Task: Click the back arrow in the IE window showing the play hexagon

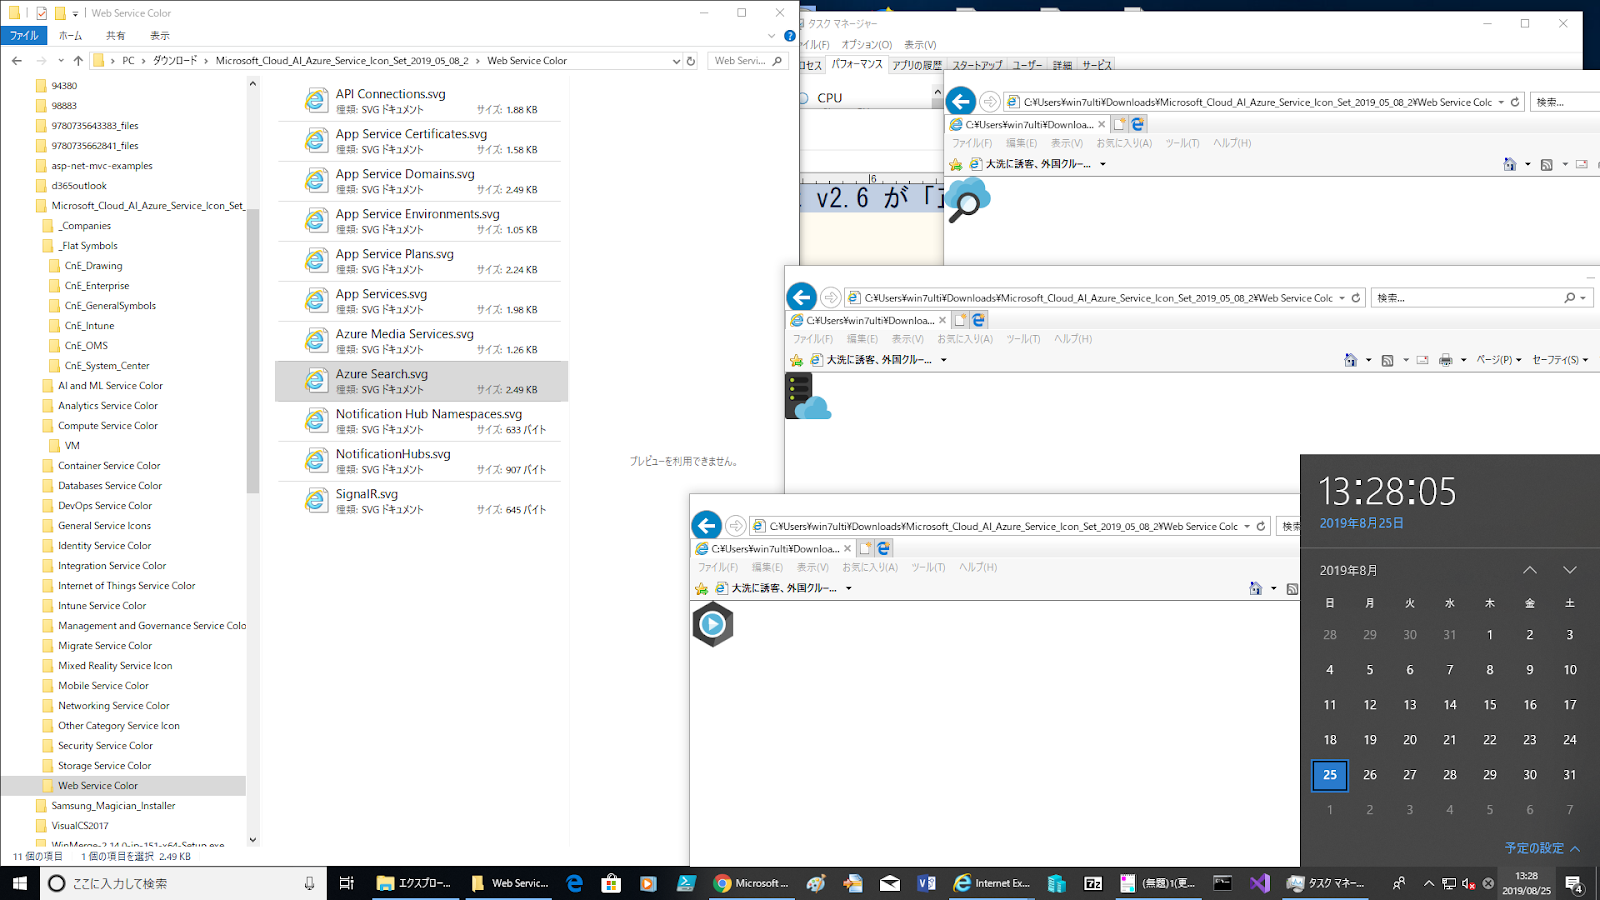Action: point(707,525)
